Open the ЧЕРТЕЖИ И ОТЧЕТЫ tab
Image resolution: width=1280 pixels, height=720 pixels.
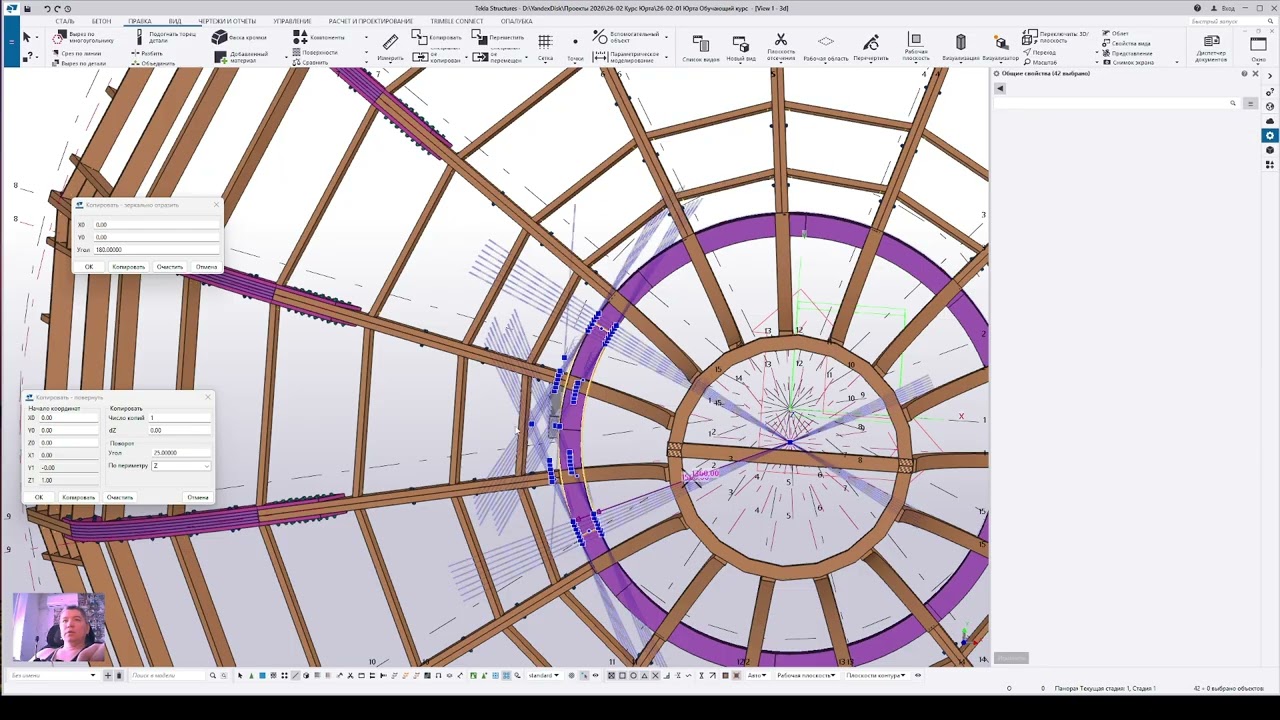tap(227, 21)
